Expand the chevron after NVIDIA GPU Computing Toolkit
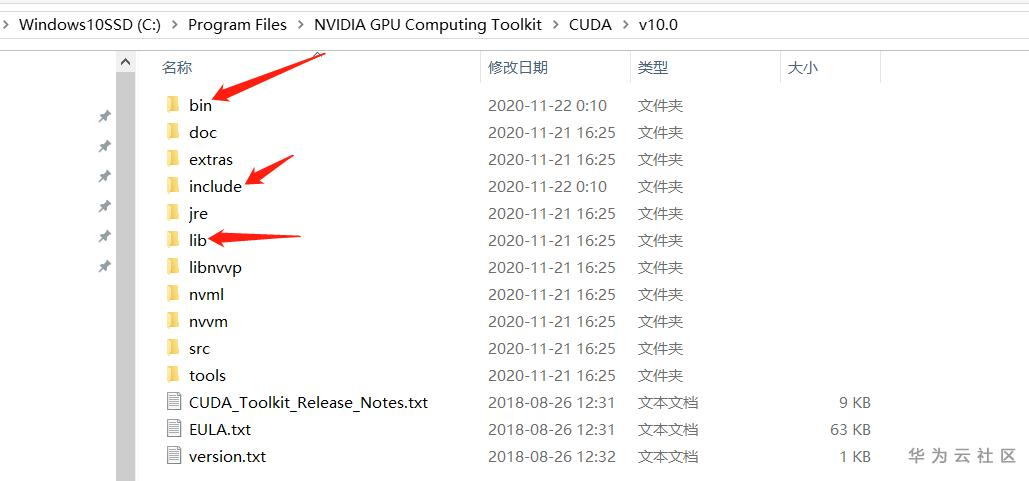Image resolution: width=1029 pixels, height=481 pixels. [x=556, y=25]
